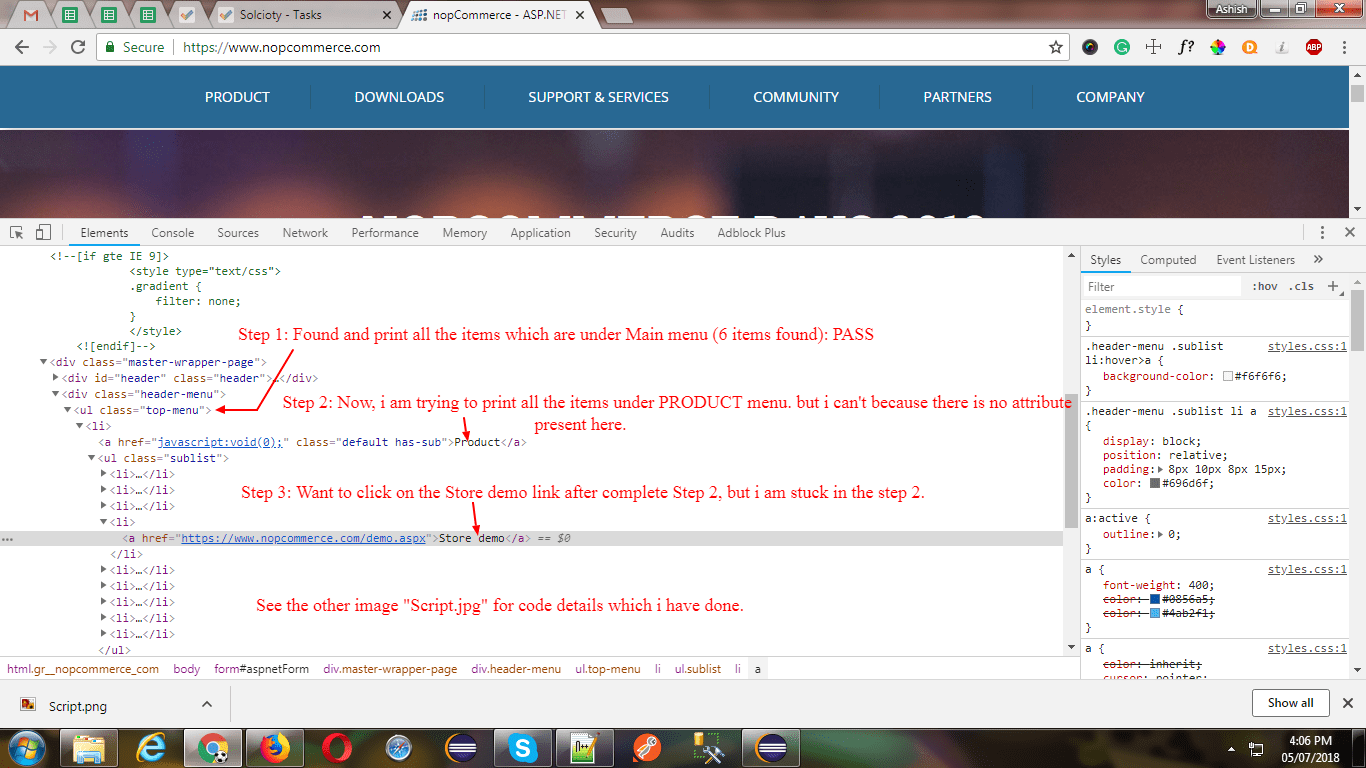Collapse the ul top-menu node
The width and height of the screenshot is (1366, 768).
coord(68,410)
